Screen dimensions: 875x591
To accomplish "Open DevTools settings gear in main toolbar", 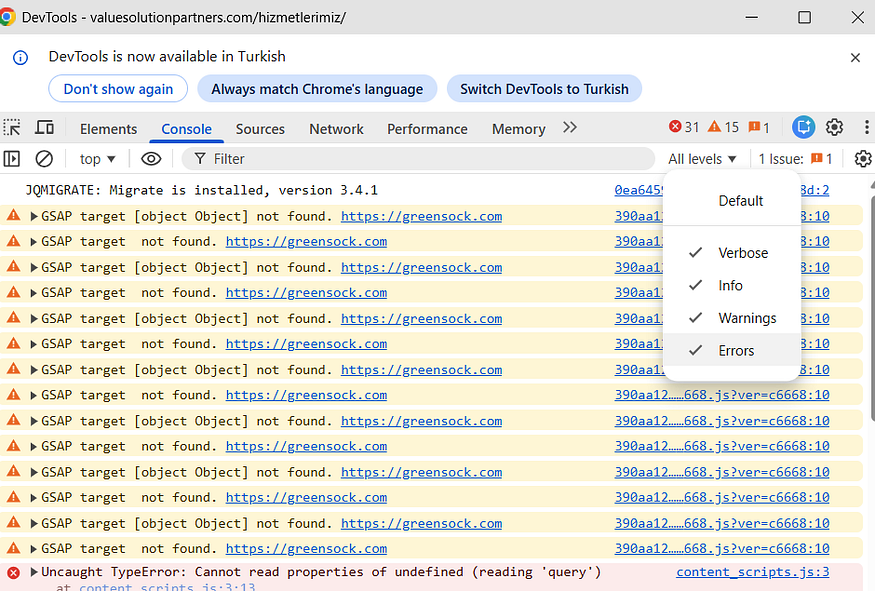I will point(834,127).
